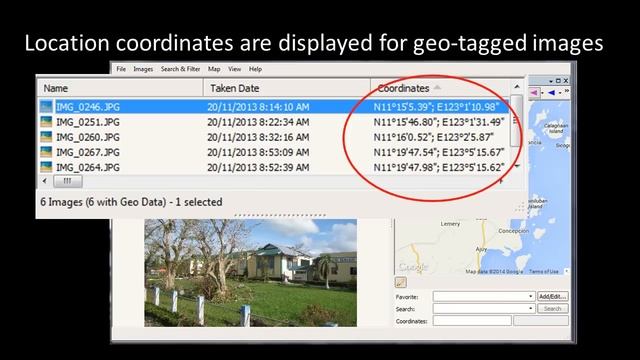The width and height of the screenshot is (640, 360).
Task: Select file name IMG_0260.JPG
Action: click(88, 137)
